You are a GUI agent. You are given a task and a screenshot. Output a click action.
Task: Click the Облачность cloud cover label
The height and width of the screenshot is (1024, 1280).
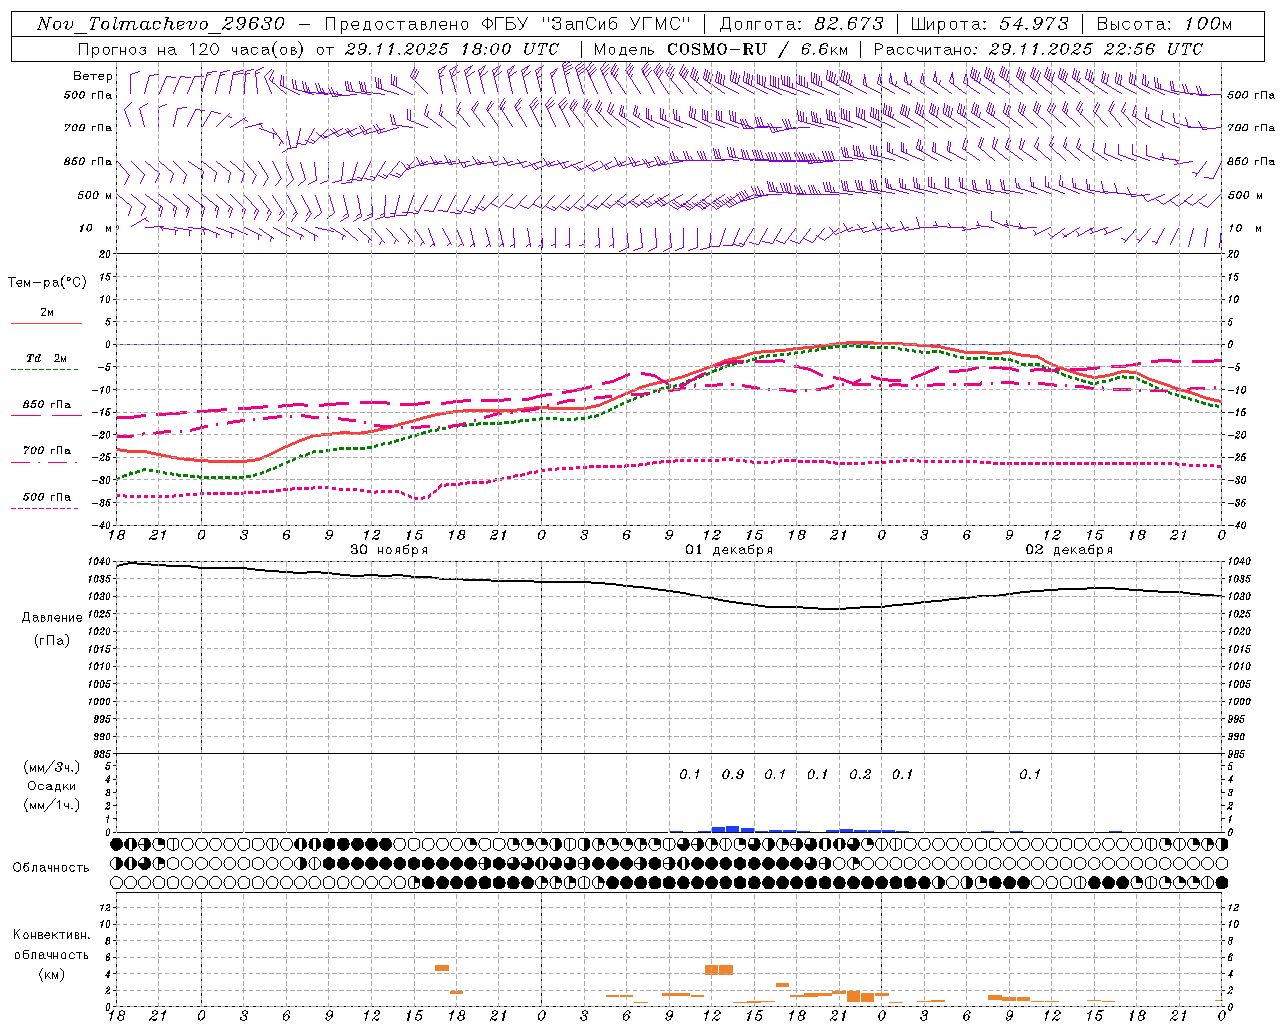coord(51,867)
